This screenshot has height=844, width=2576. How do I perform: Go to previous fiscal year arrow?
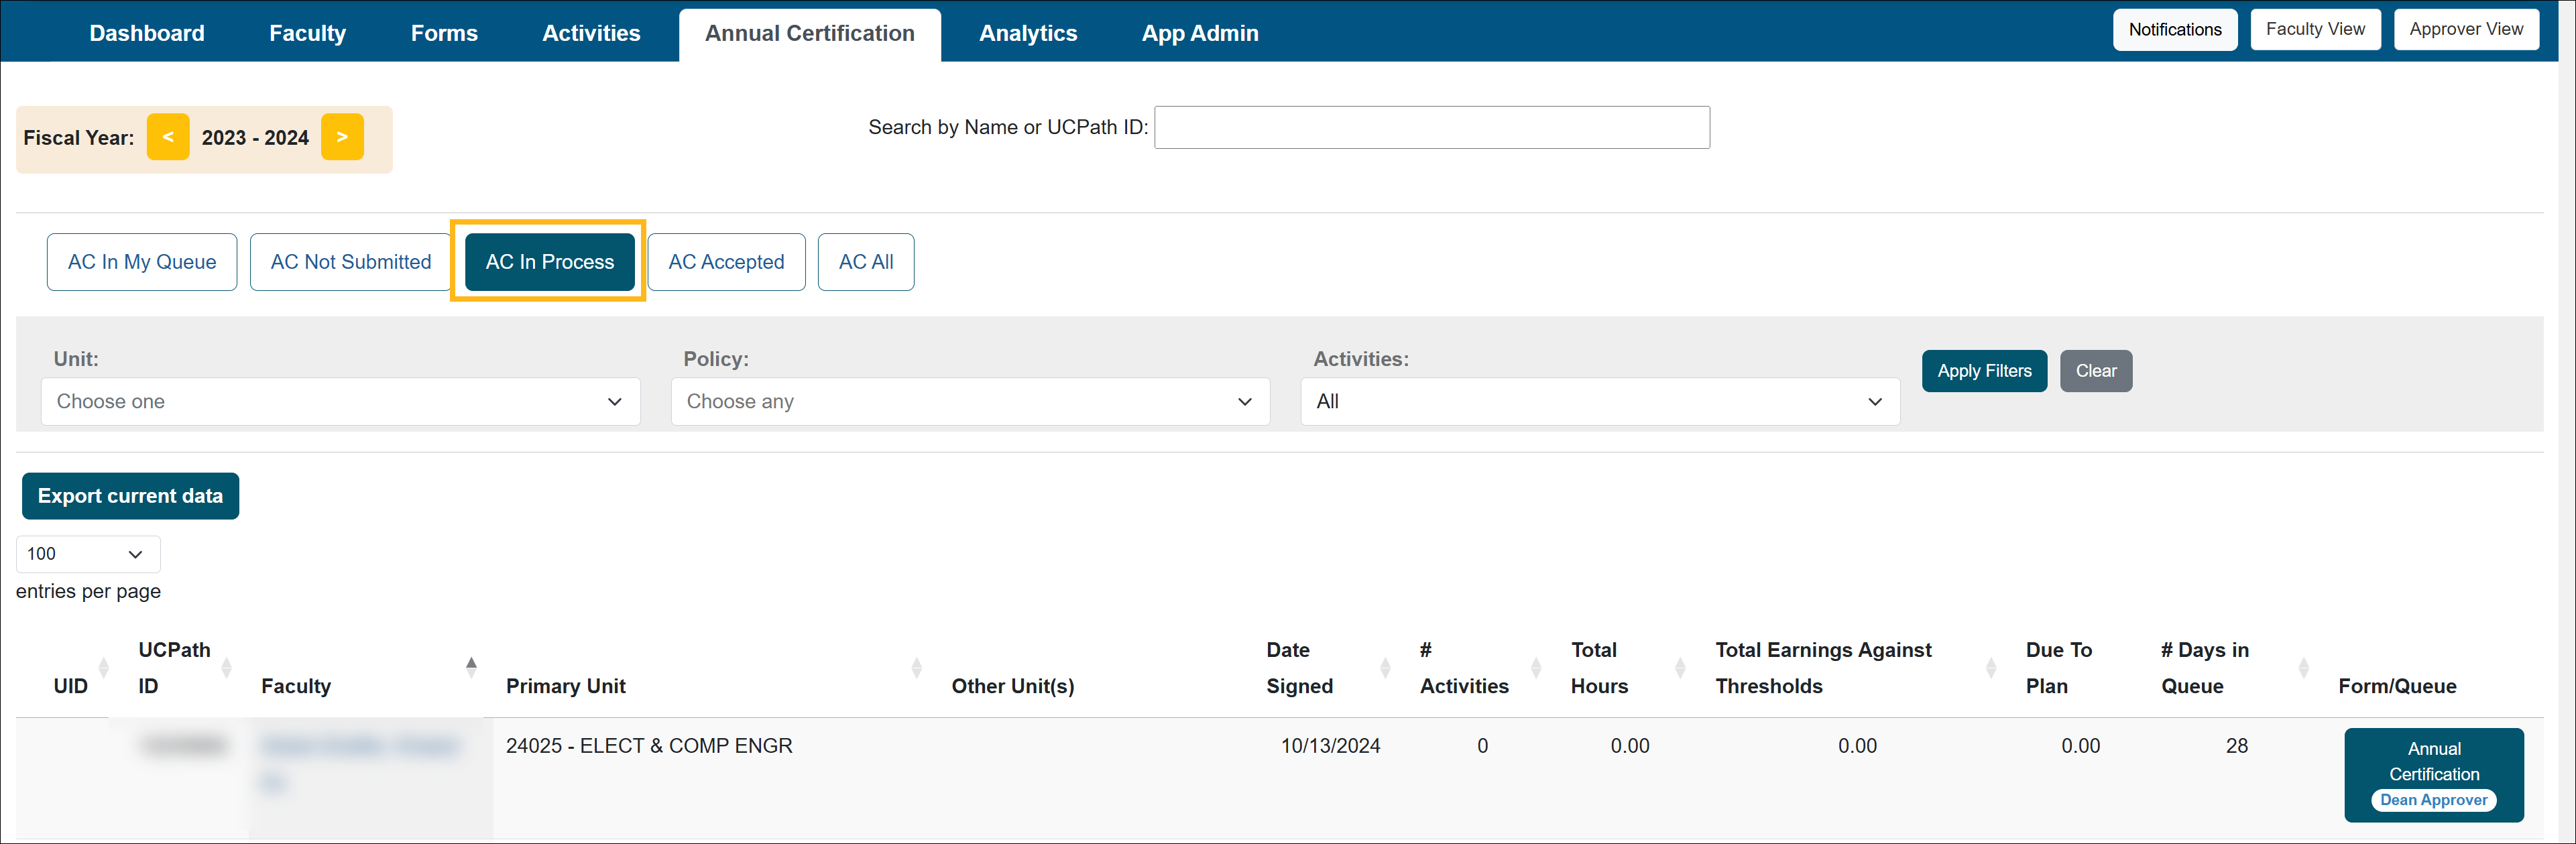click(x=168, y=137)
